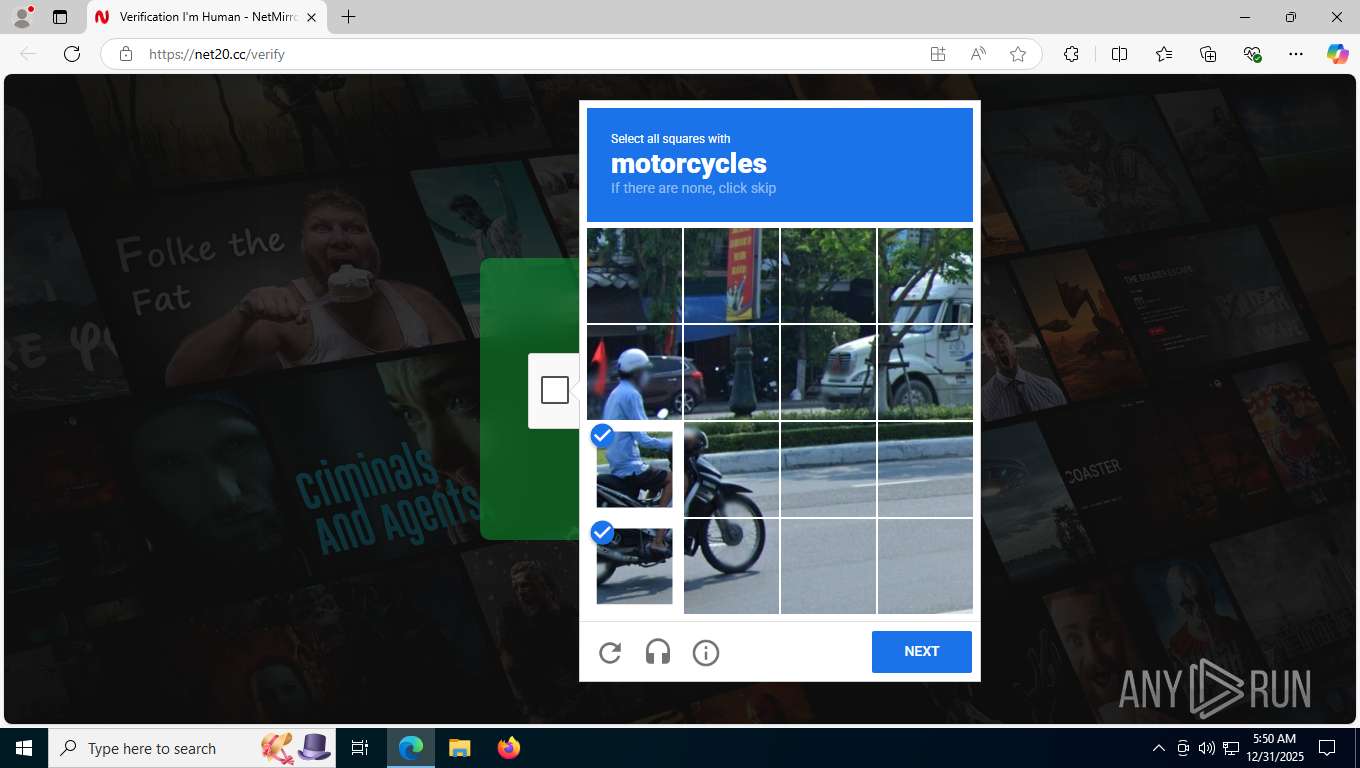The width and height of the screenshot is (1360, 768).
Task: Open Settings and more ellipsis menu
Action: tap(1296, 54)
